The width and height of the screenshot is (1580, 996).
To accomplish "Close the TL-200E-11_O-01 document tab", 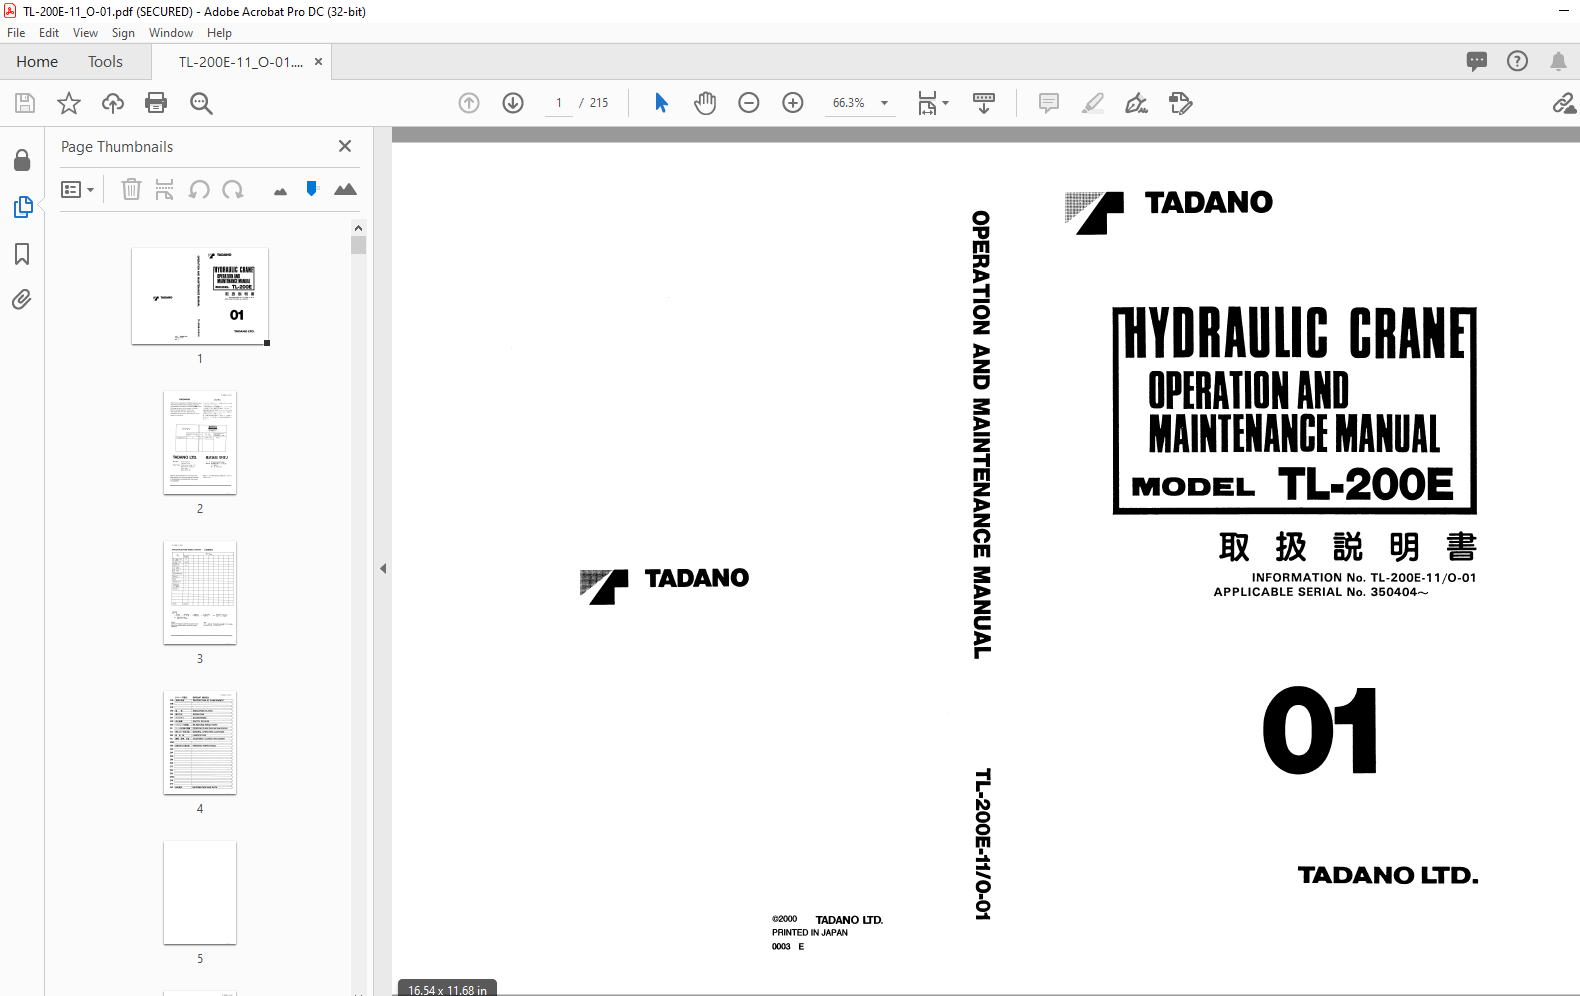I will tap(318, 62).
